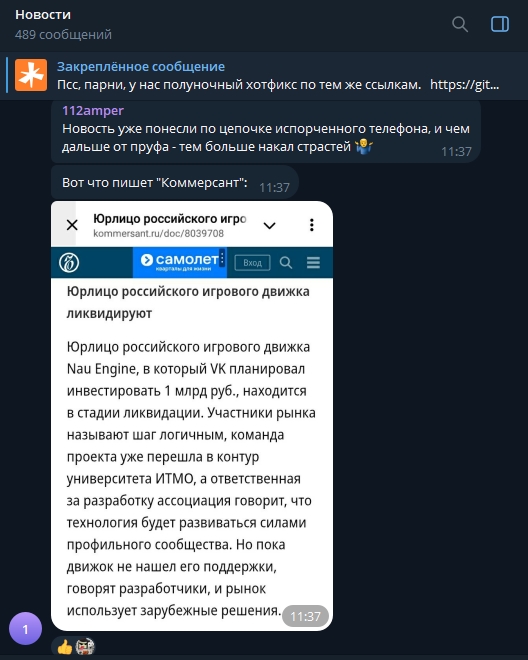The height and width of the screenshot is (660, 528).
Task: Open the Kommersant hamburger menu
Action: pyautogui.click(x=313, y=262)
